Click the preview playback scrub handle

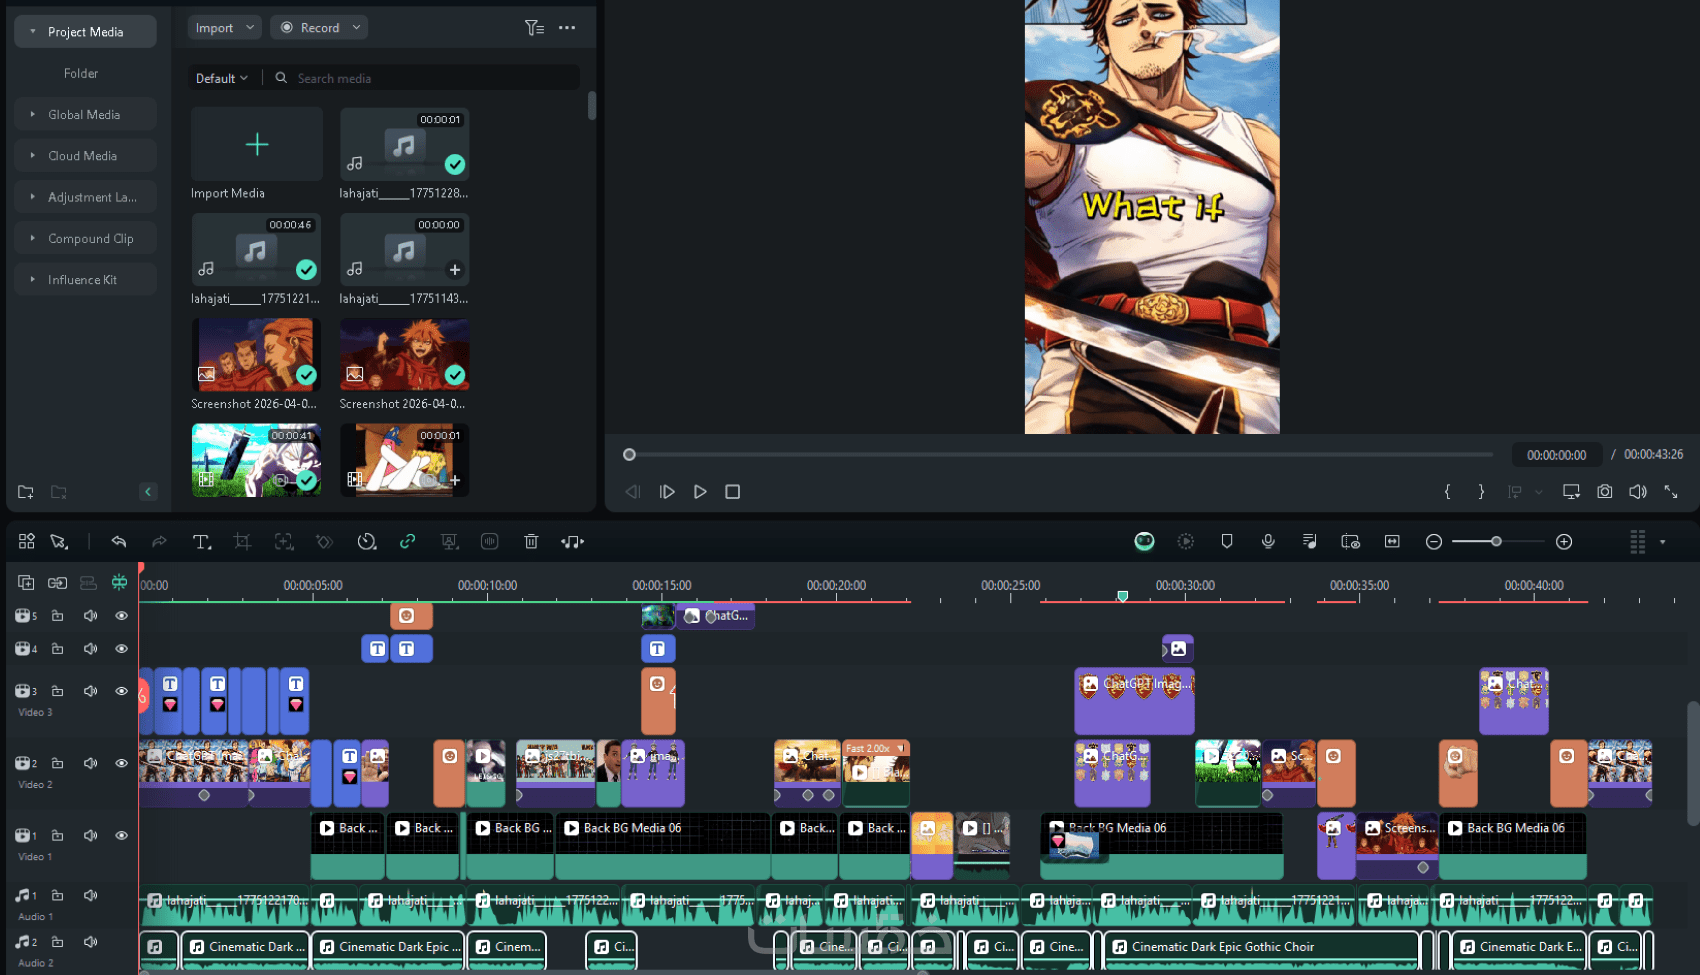[629, 455]
